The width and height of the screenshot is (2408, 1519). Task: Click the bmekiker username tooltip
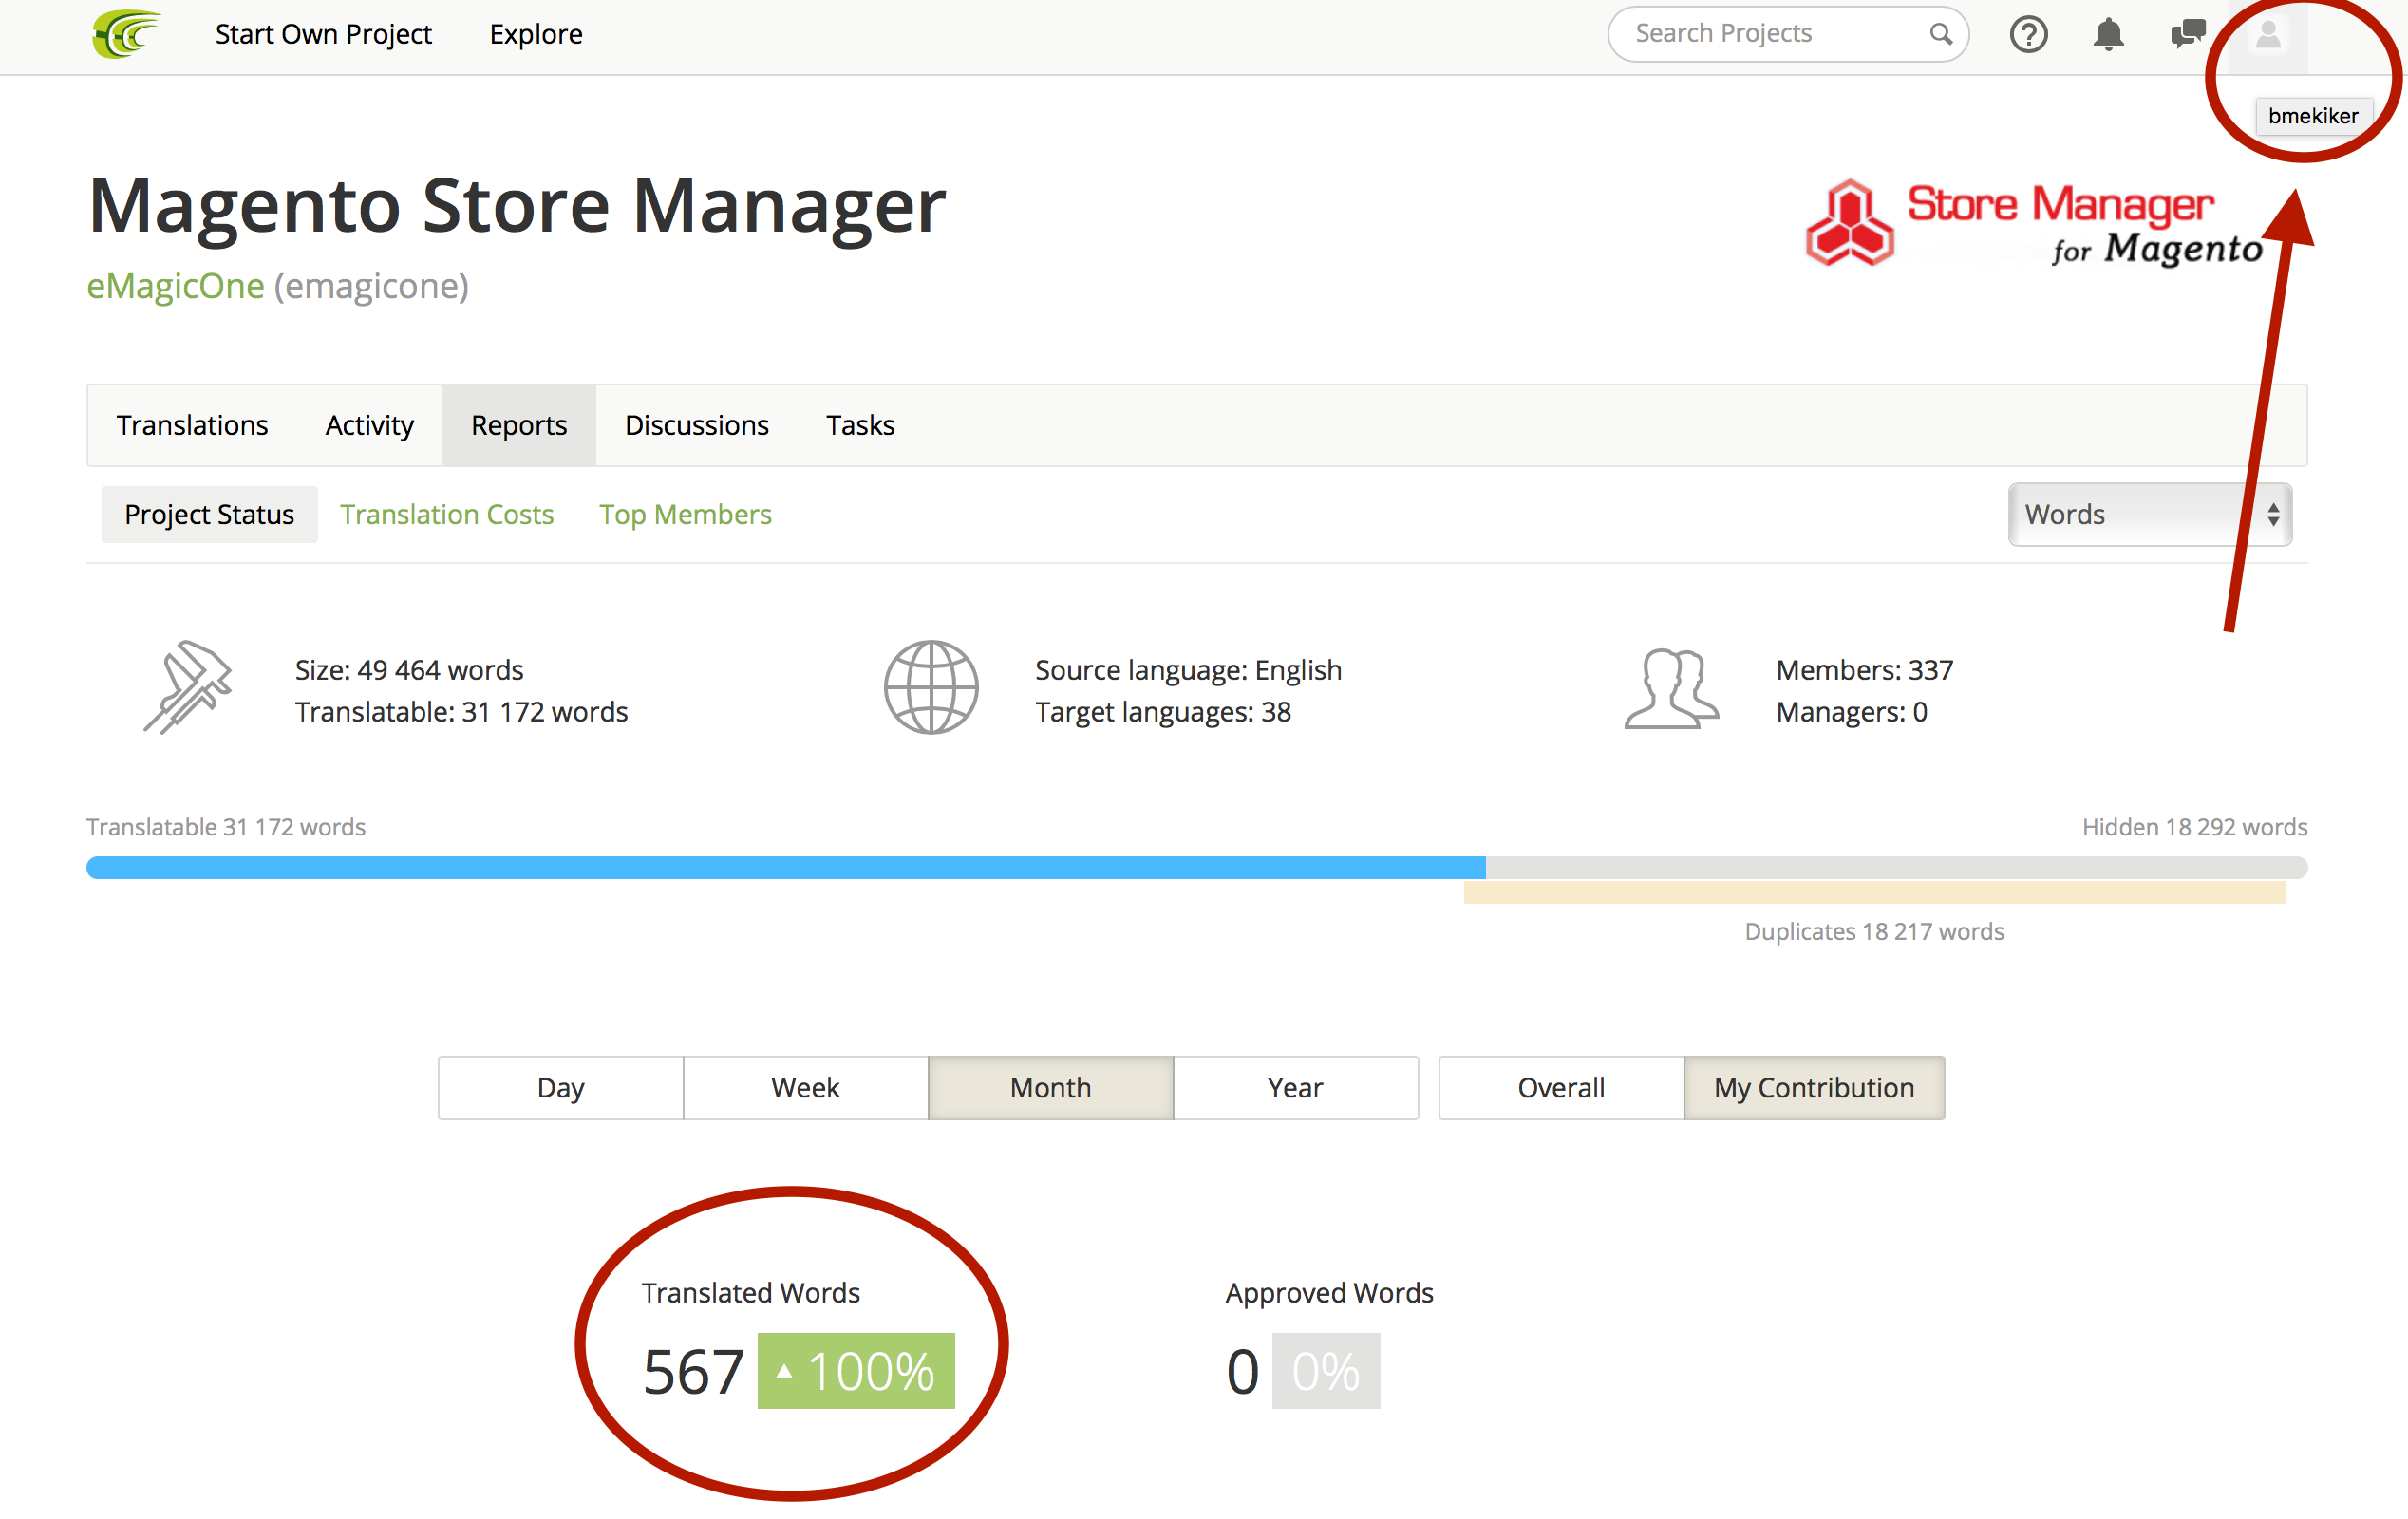pyautogui.click(x=2313, y=116)
